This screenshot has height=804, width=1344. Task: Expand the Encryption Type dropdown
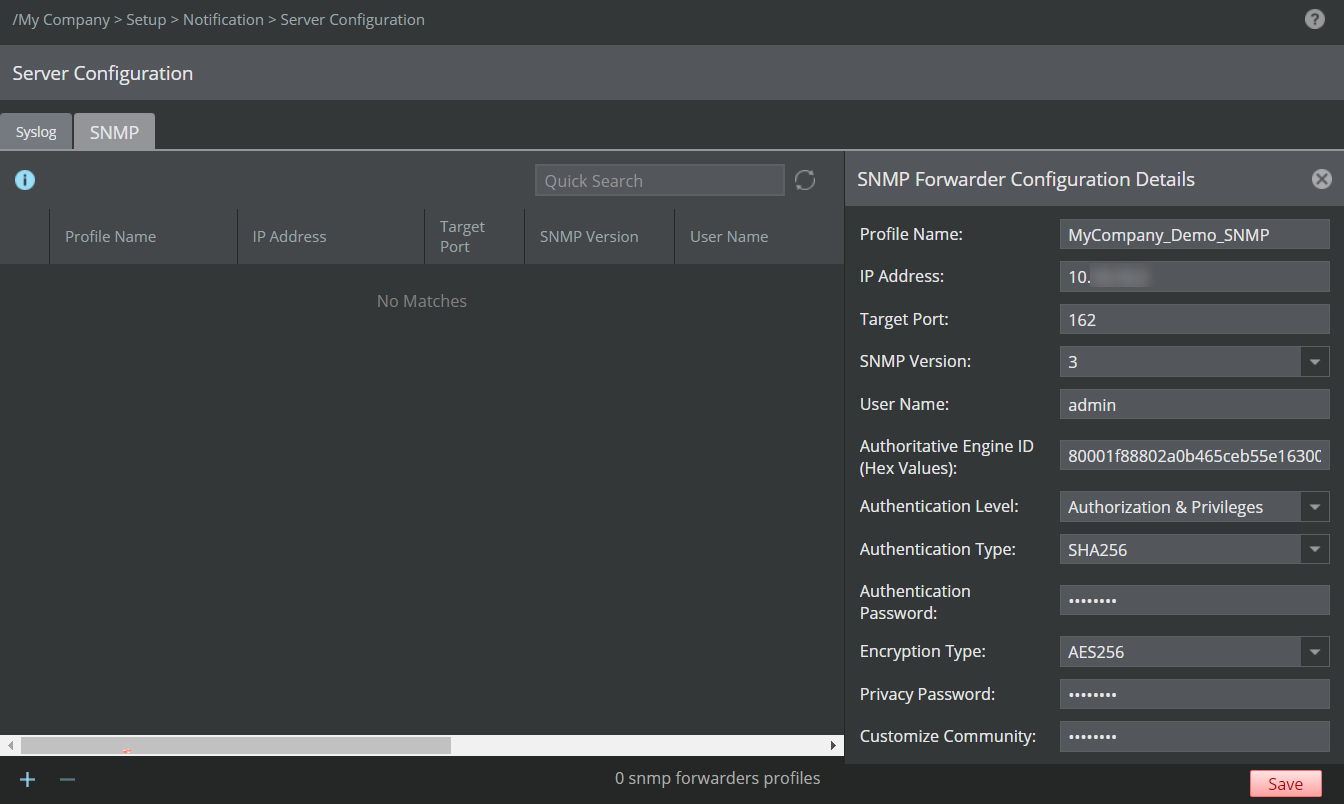1315,652
